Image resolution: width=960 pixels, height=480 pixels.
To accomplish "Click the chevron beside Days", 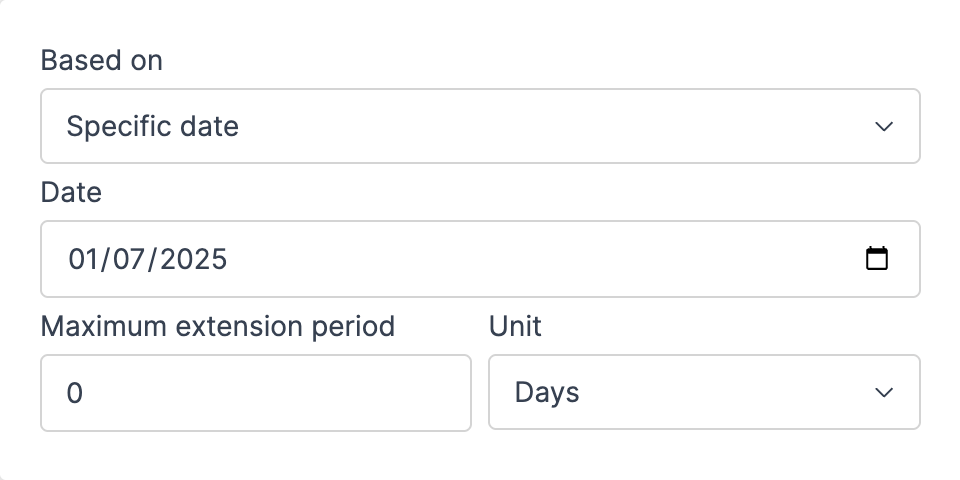I will tap(883, 393).
